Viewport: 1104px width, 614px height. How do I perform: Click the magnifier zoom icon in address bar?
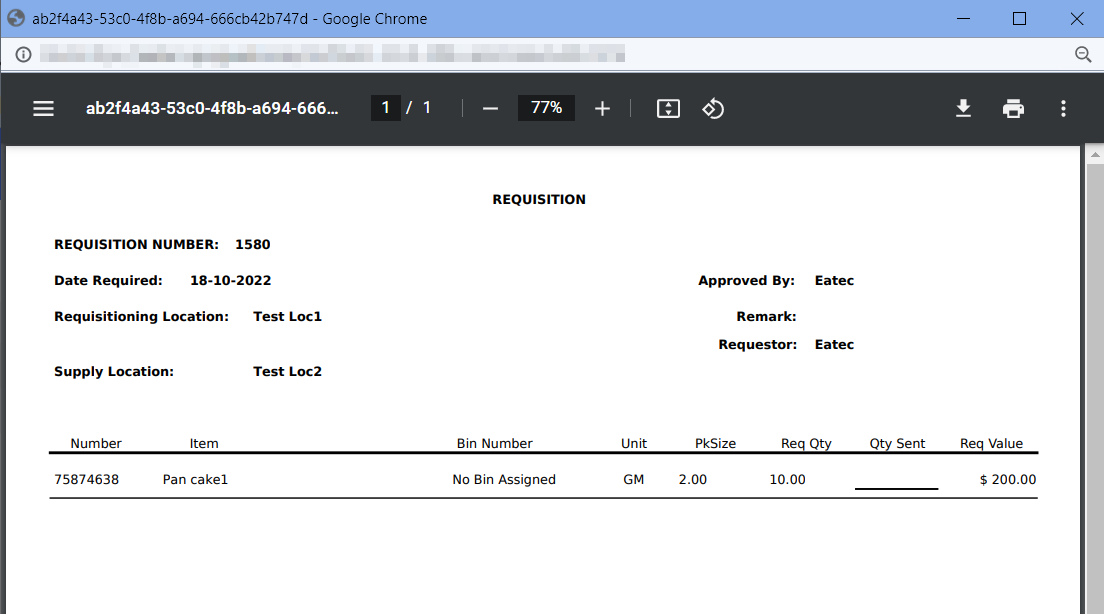pos(1082,54)
